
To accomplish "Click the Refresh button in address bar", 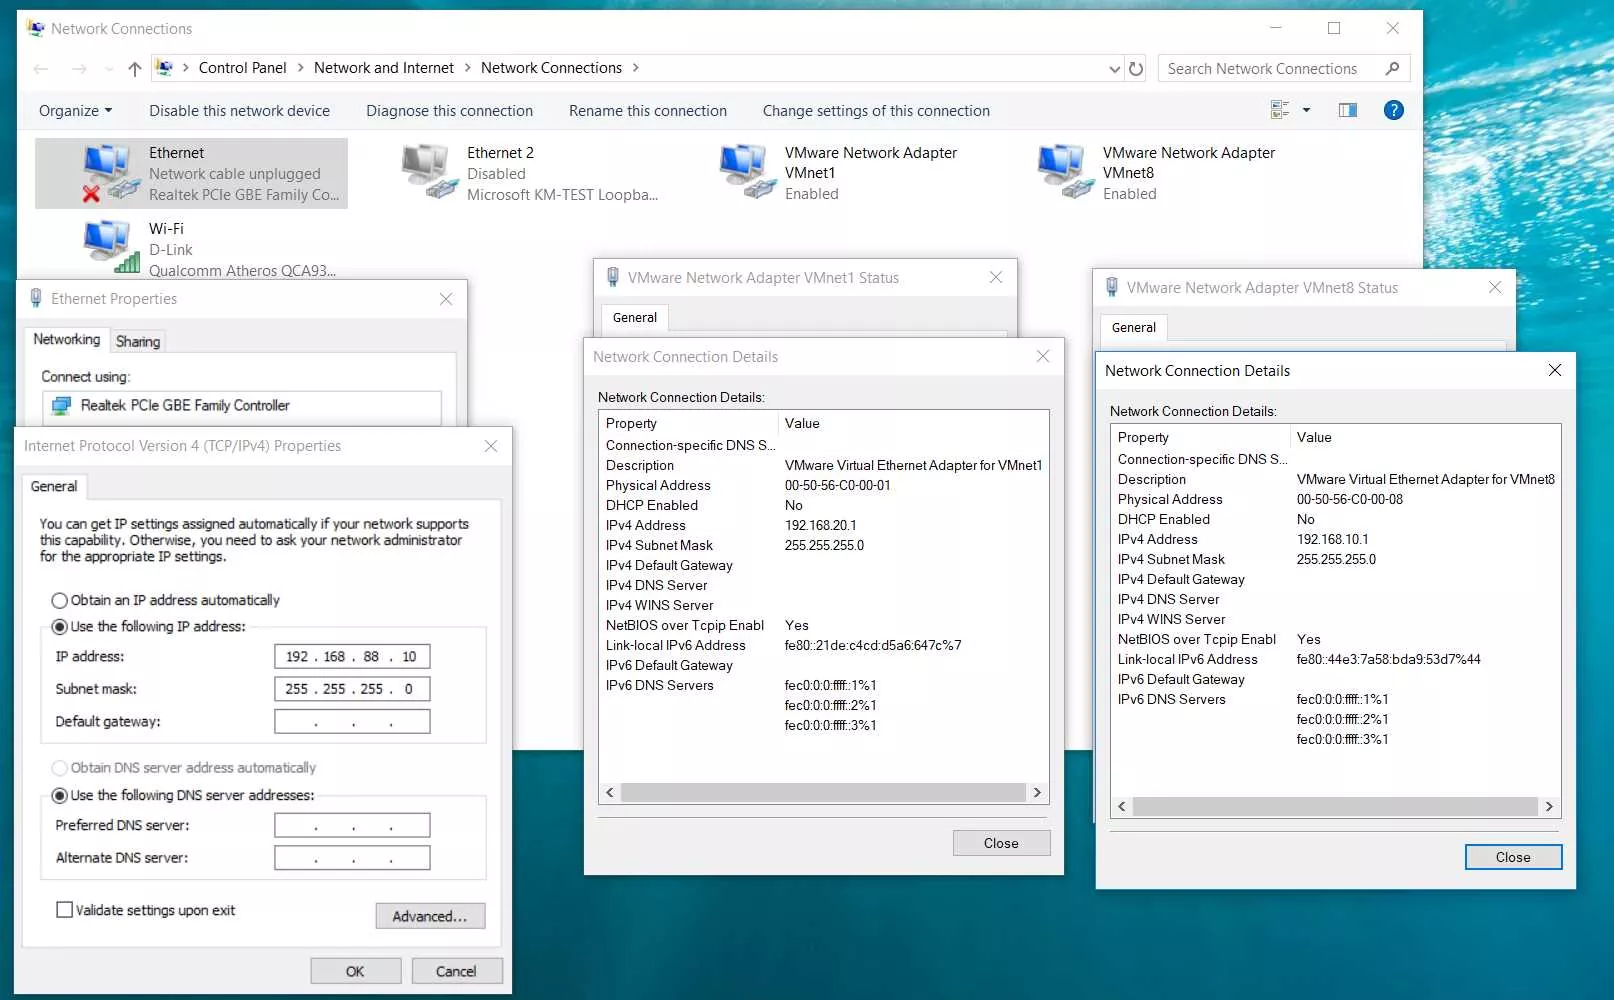I will pos(1136,68).
